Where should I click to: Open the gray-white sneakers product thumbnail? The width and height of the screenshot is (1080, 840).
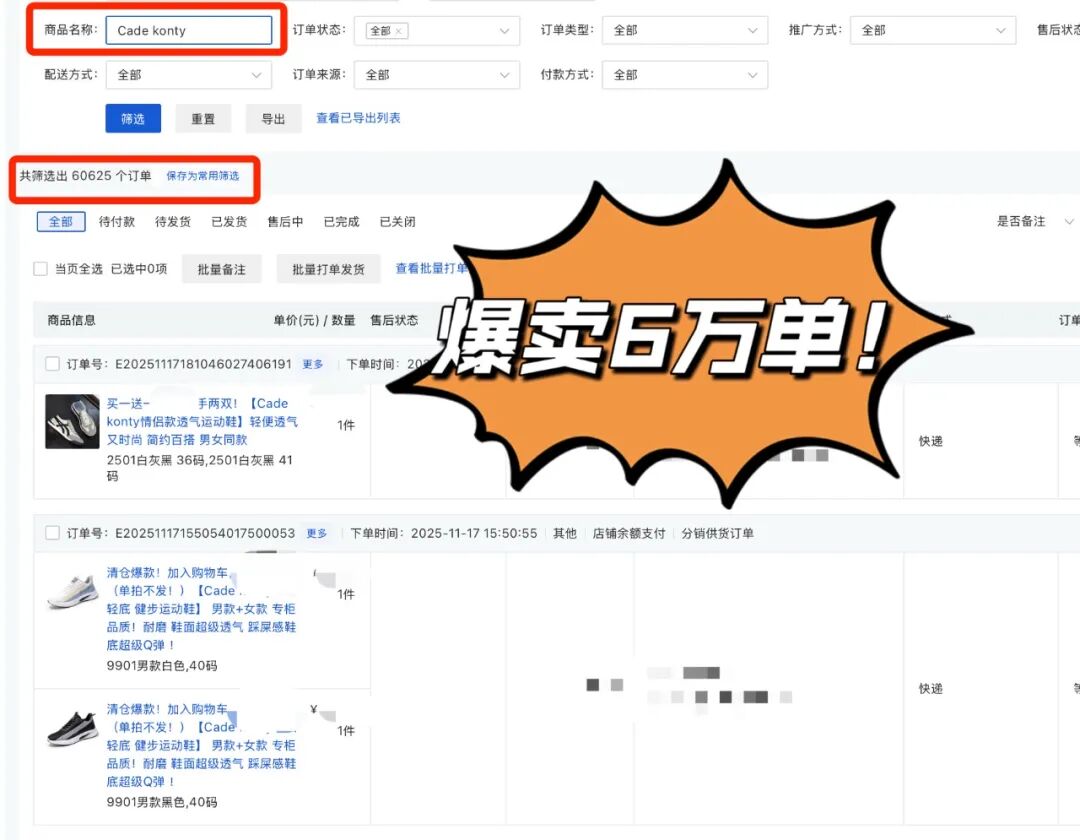pos(72,421)
